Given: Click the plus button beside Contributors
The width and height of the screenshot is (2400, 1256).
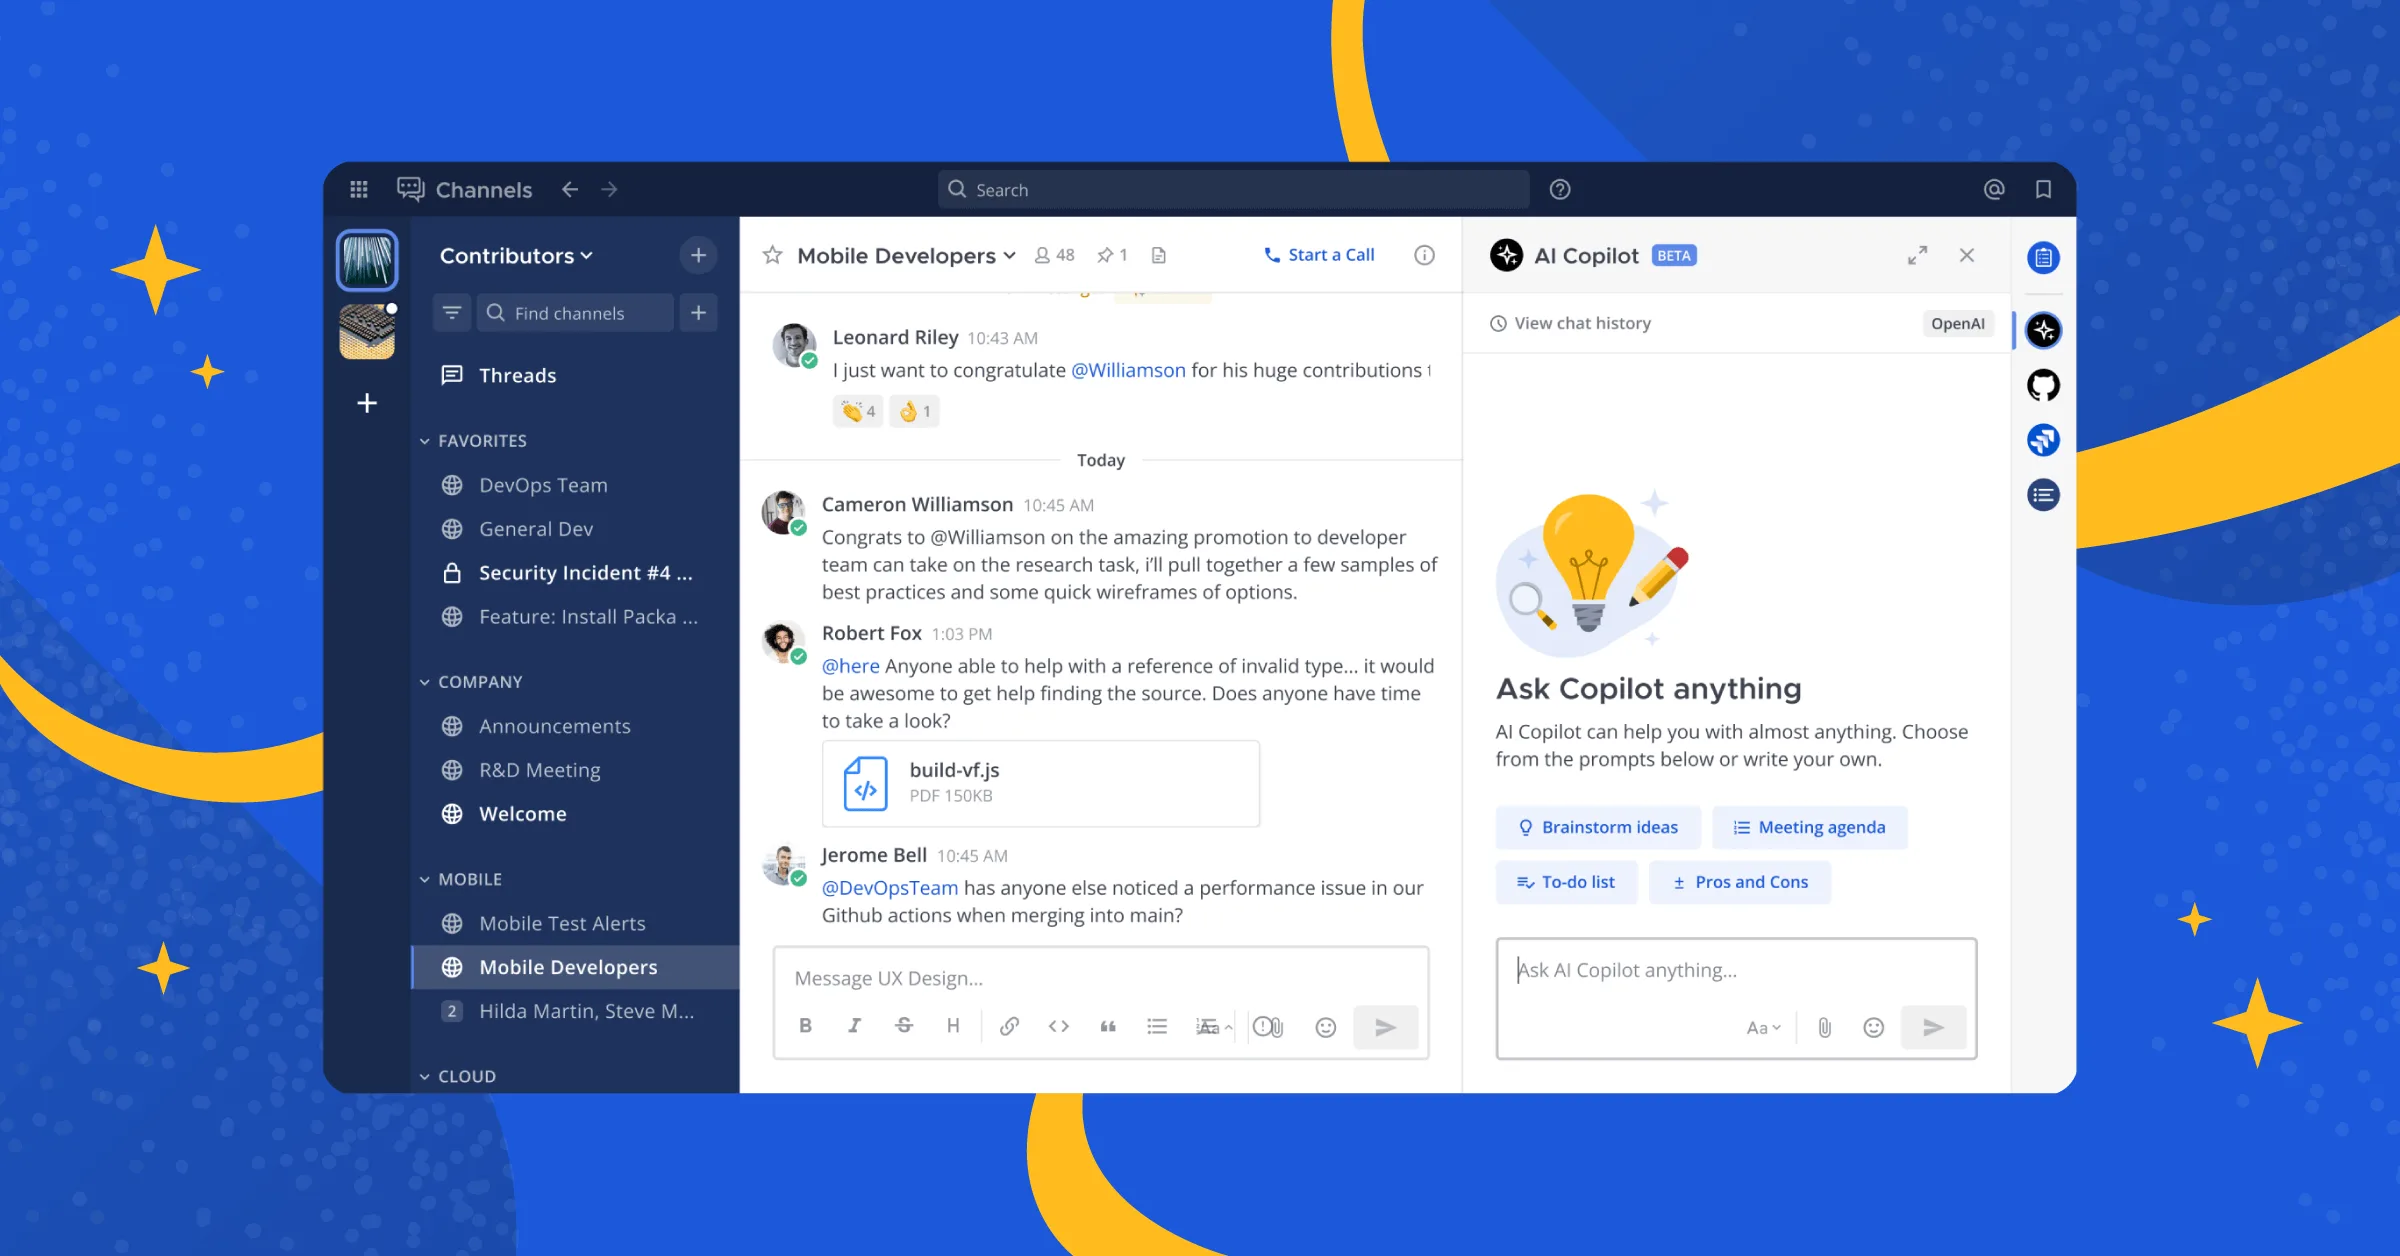Looking at the screenshot, I should tap(698, 255).
